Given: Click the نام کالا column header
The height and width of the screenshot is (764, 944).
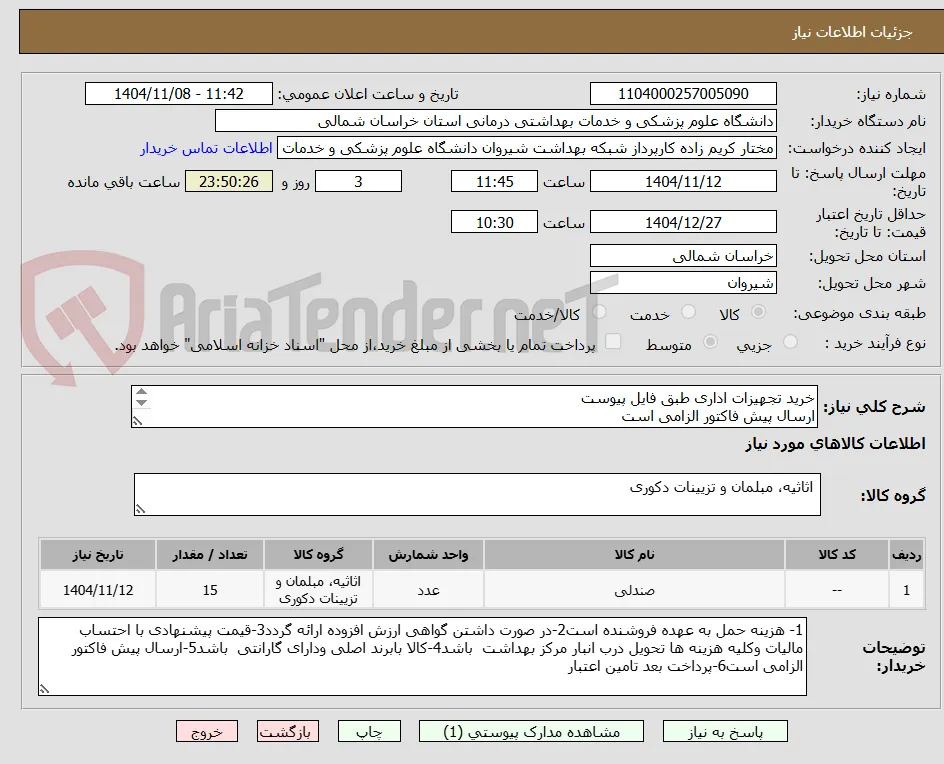Looking at the screenshot, I should tap(635, 554).
